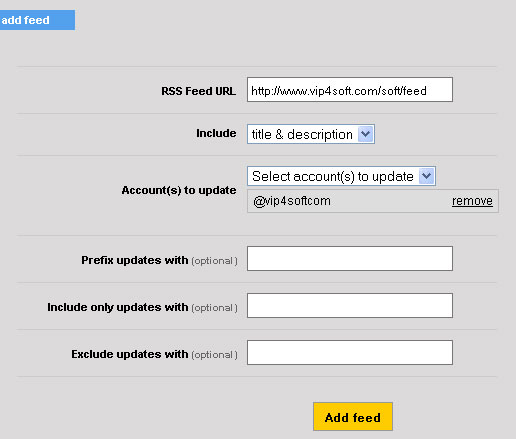Focus the Prefix updates with field

[350, 258]
